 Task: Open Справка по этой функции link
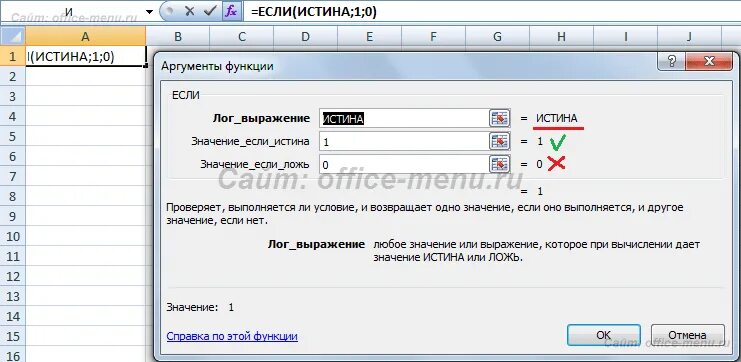point(232,336)
